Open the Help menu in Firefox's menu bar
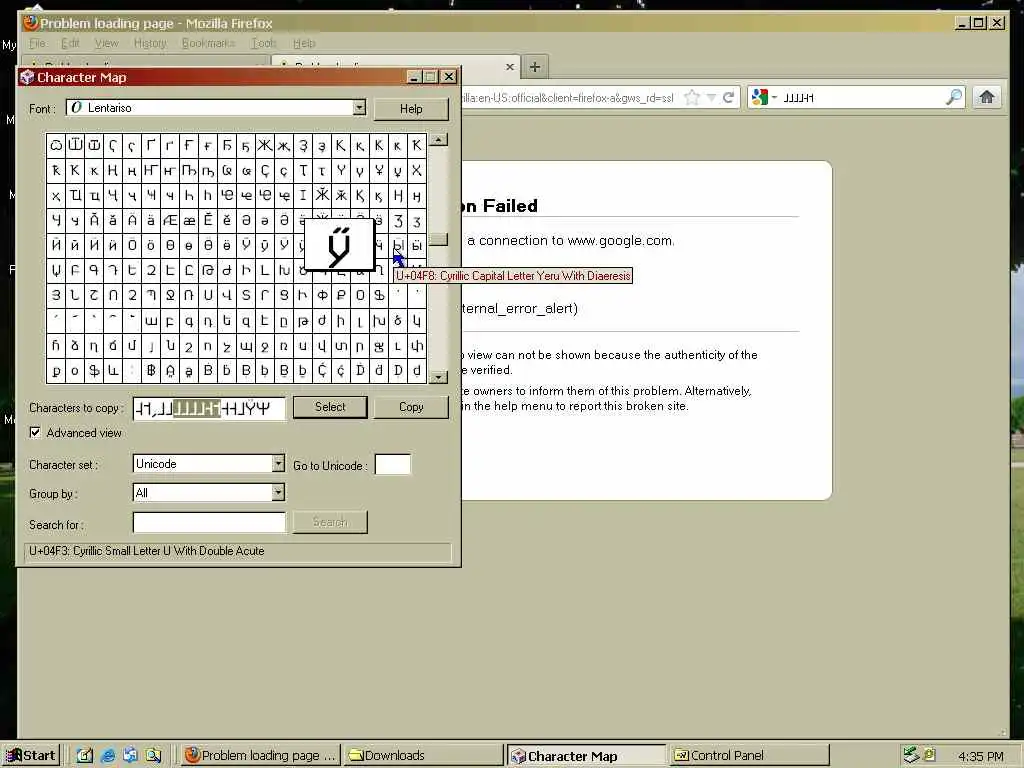 click(x=304, y=43)
